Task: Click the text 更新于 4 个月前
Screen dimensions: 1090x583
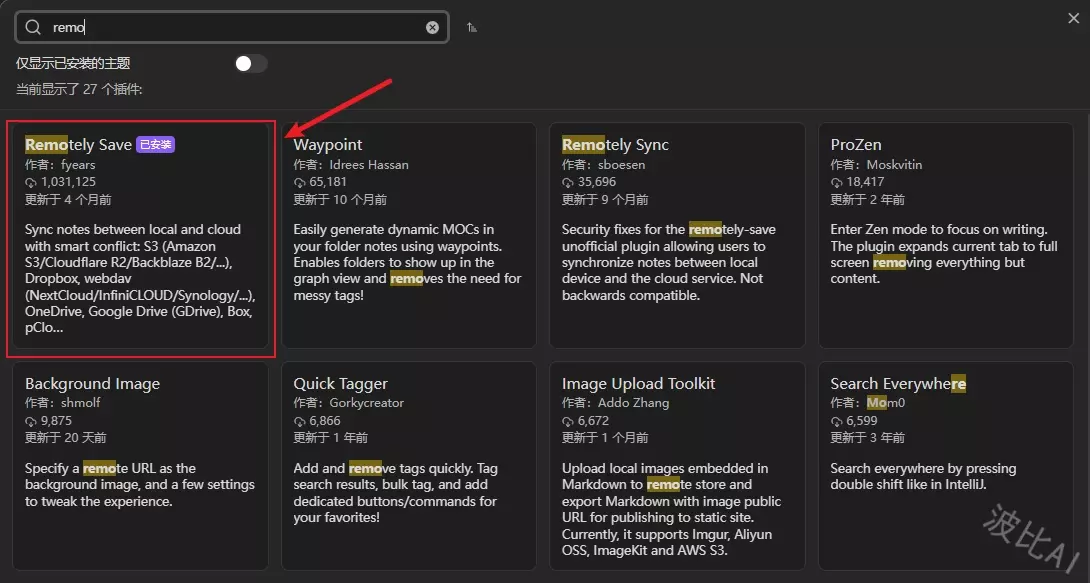Action: 68,200
